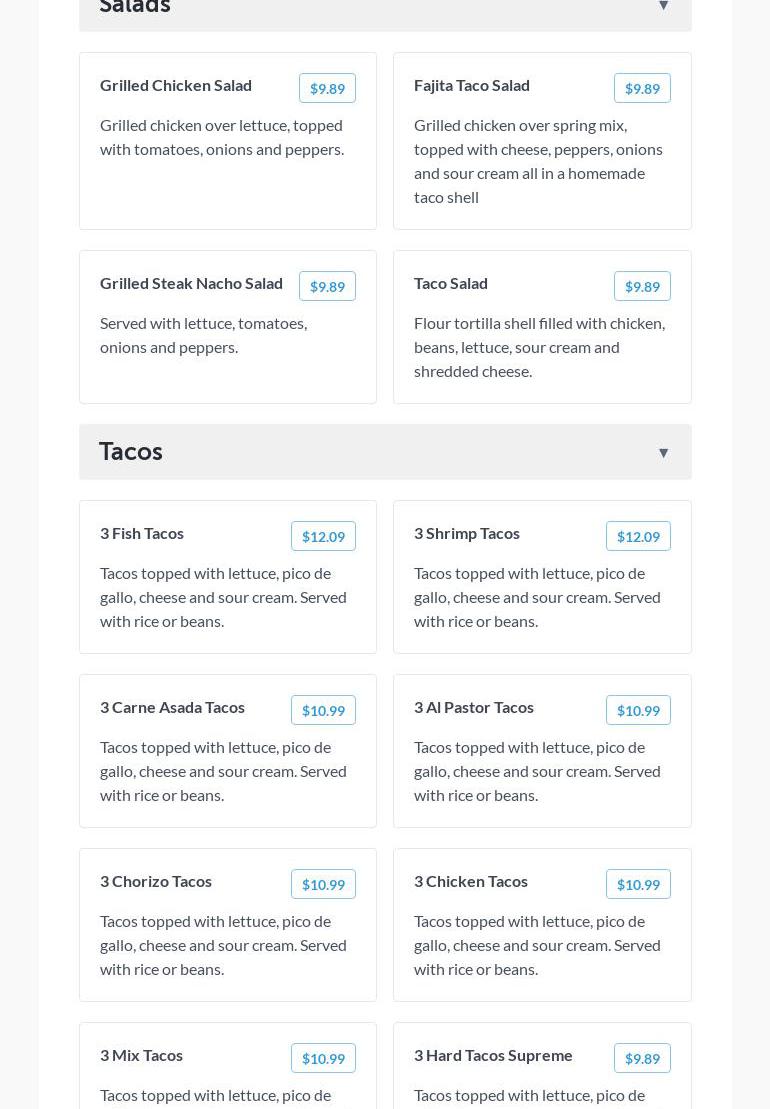Click 3 Hard Tacos Supreme $9.89 price

click(x=642, y=1059)
